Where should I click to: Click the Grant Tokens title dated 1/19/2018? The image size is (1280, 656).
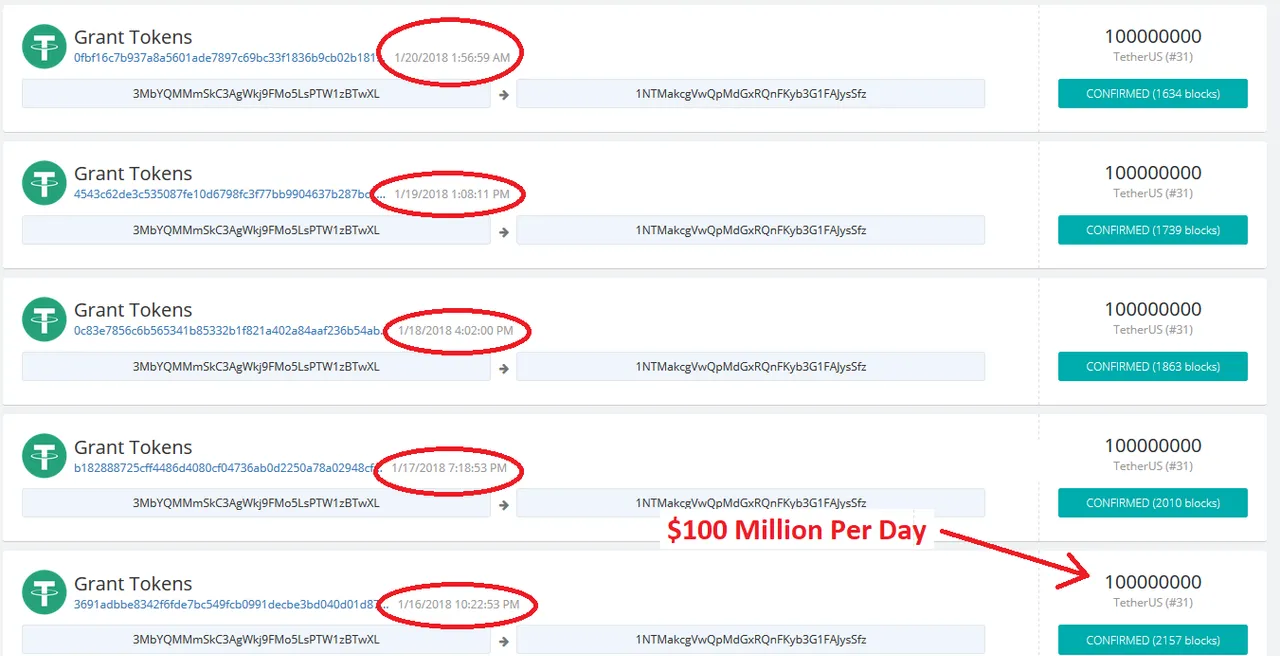click(x=133, y=173)
